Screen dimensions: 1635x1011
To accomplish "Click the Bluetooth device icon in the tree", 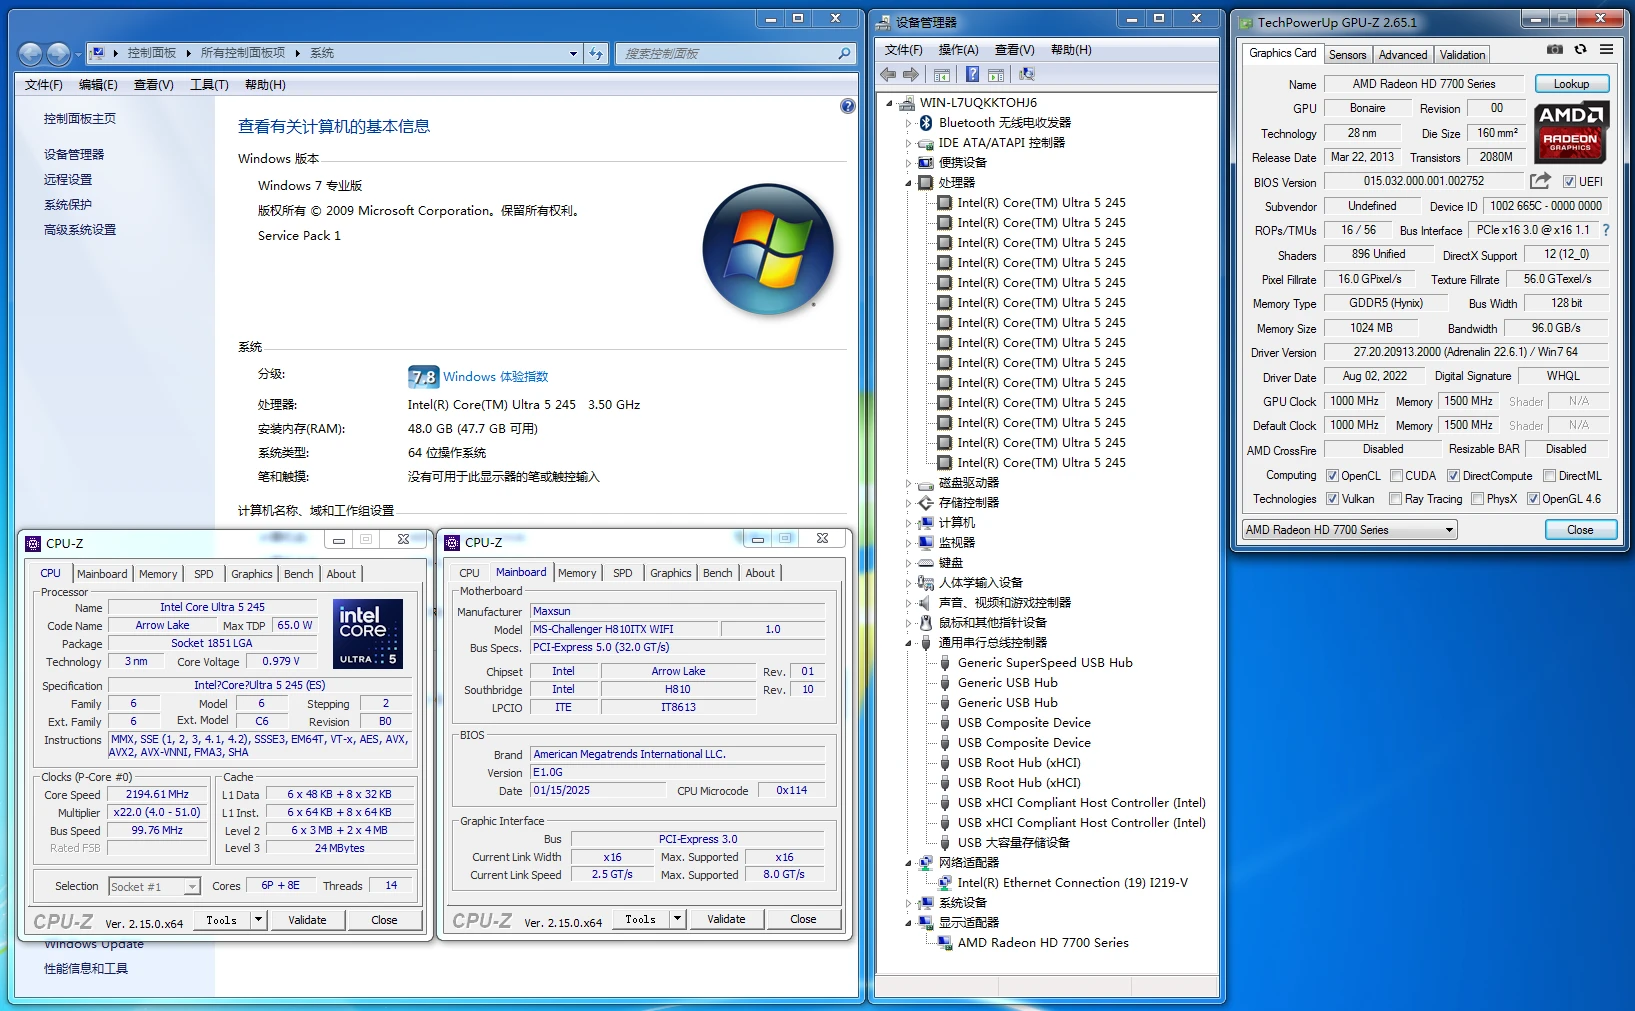I will [926, 123].
